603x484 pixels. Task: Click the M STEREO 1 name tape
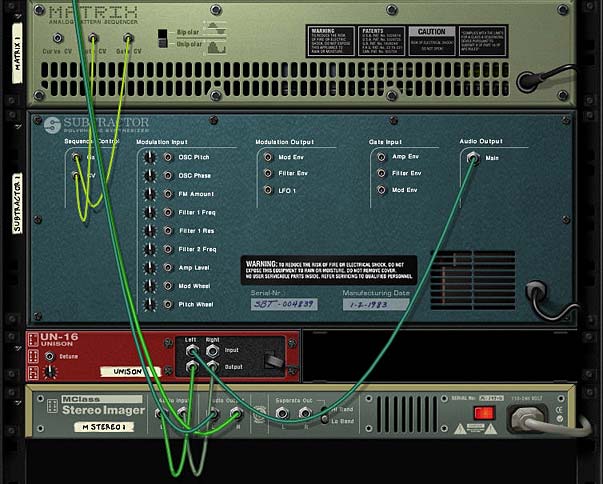pyautogui.click(x=104, y=427)
